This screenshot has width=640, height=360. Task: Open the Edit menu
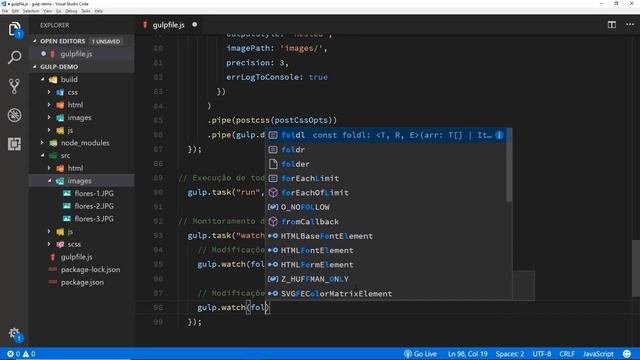tap(15, 11)
